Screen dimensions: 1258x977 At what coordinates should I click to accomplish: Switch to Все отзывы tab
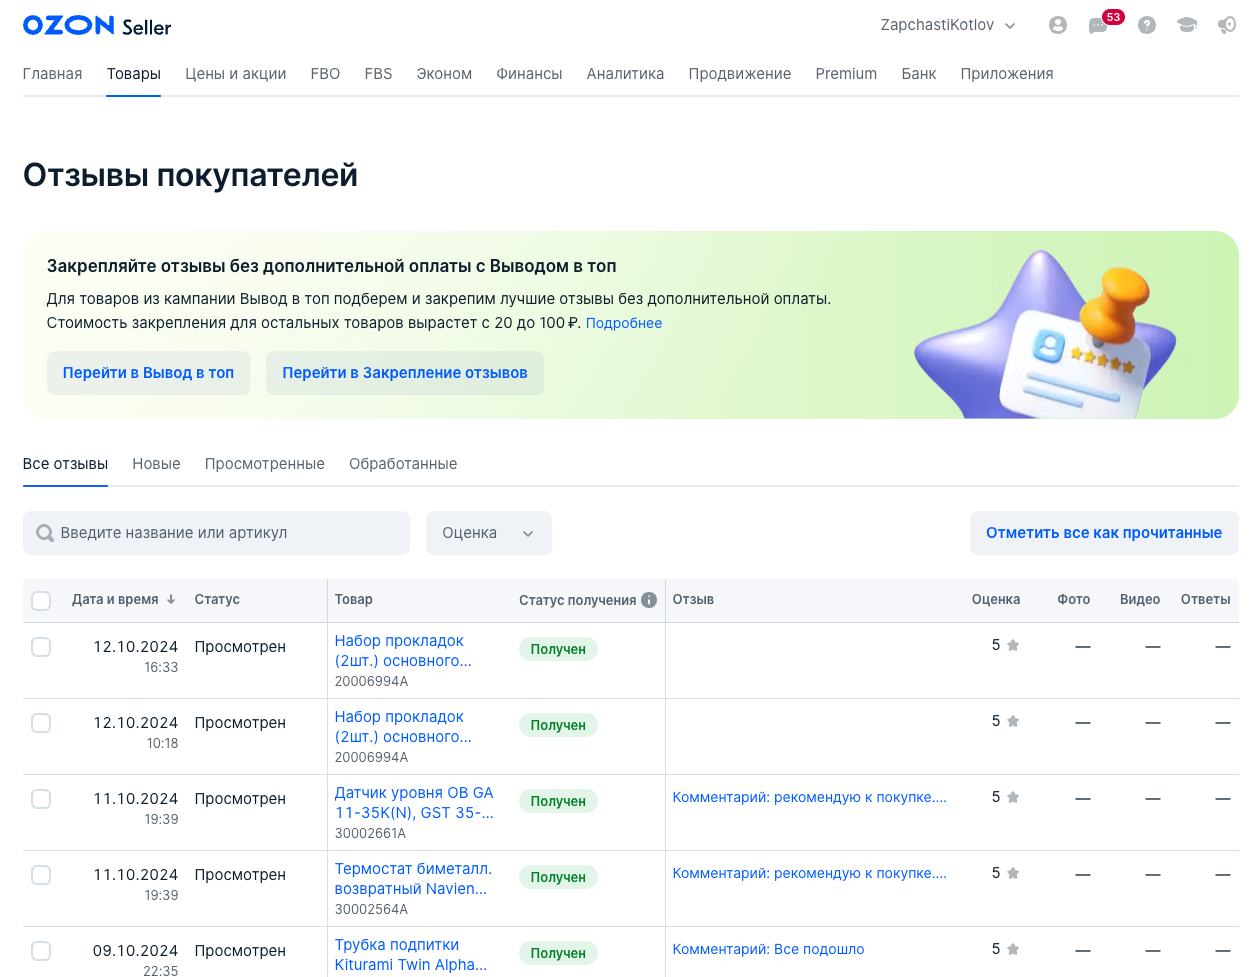(65, 464)
